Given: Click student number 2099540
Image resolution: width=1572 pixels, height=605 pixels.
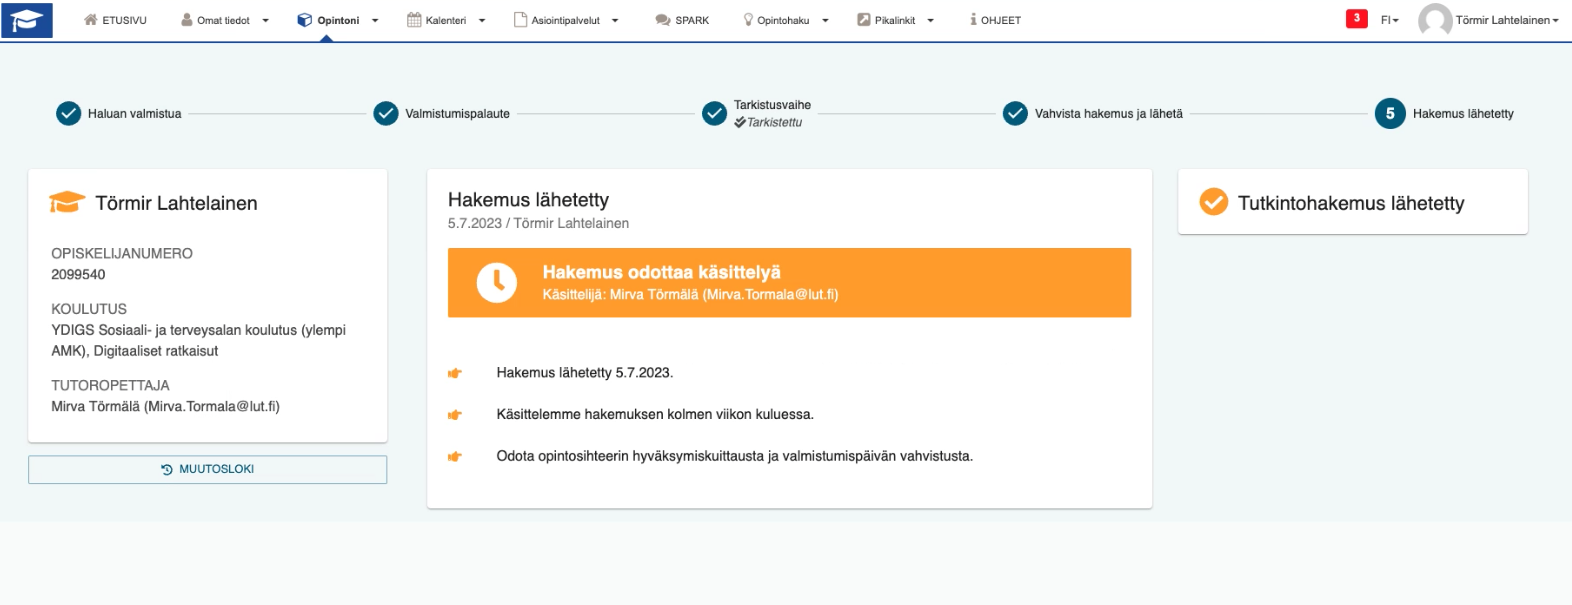Looking at the screenshot, I should 78,274.
